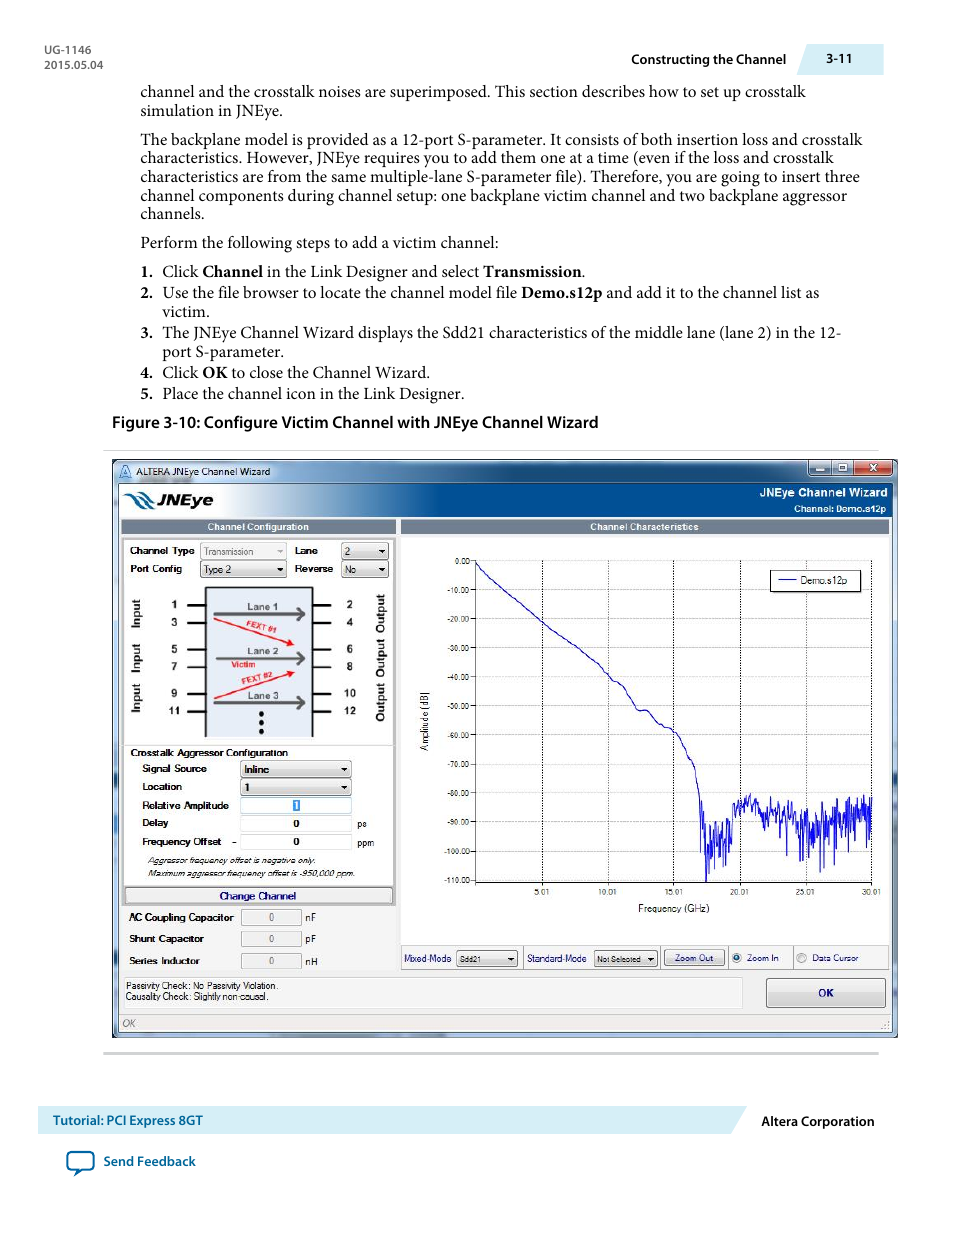
Task: Click the AC Coupling Capacitor field
Action: coord(271,917)
